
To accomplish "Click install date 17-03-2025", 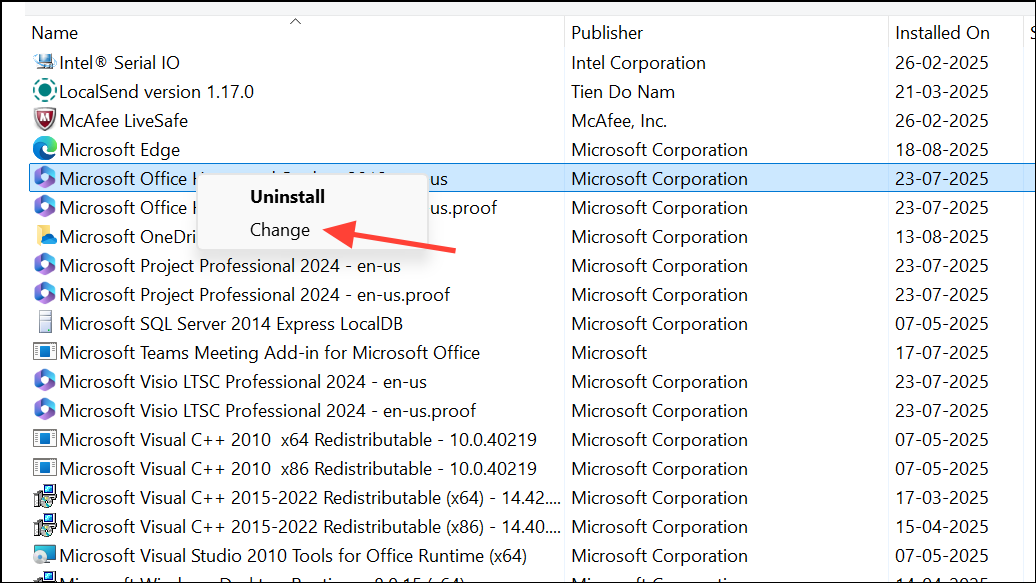I will [942, 498].
